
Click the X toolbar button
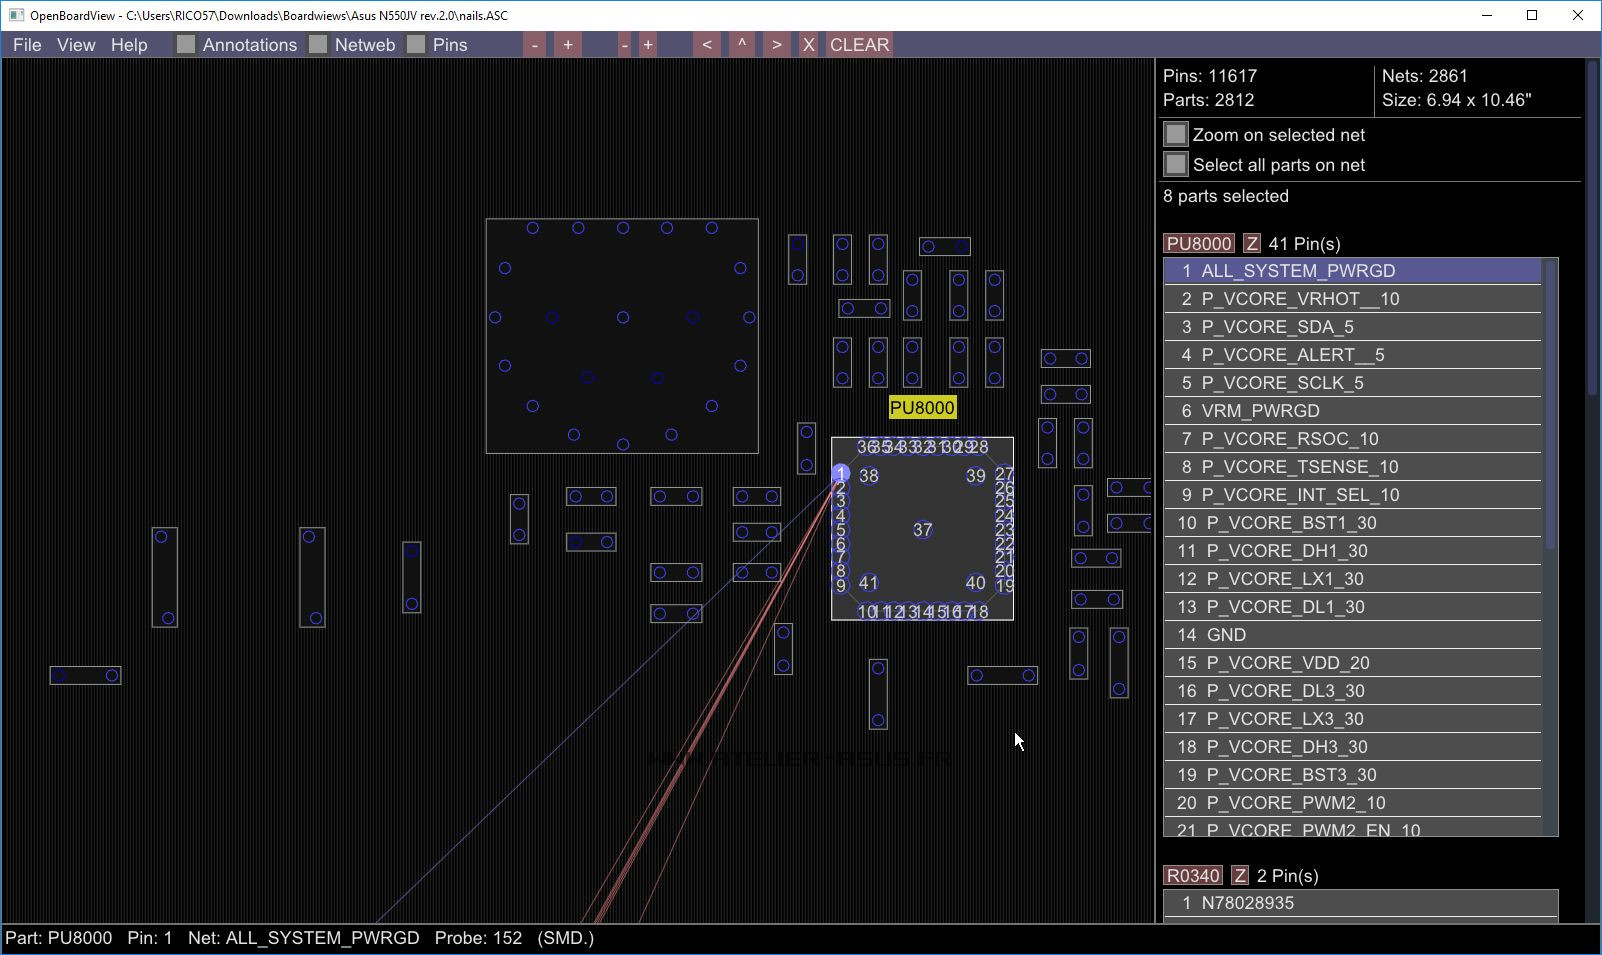tap(808, 45)
